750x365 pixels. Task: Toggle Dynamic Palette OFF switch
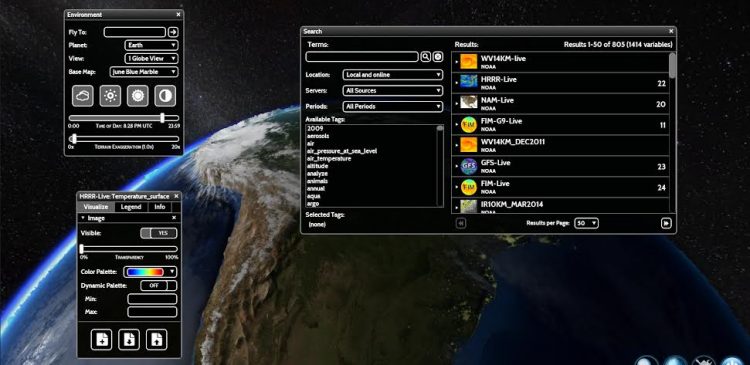click(158, 286)
